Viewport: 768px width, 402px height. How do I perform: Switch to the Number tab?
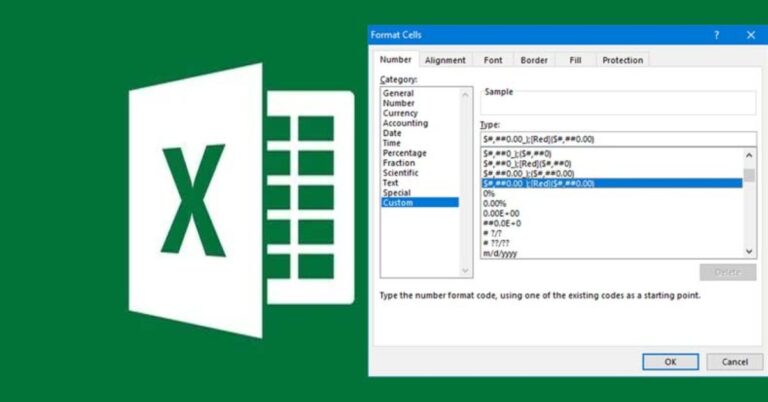(x=395, y=60)
